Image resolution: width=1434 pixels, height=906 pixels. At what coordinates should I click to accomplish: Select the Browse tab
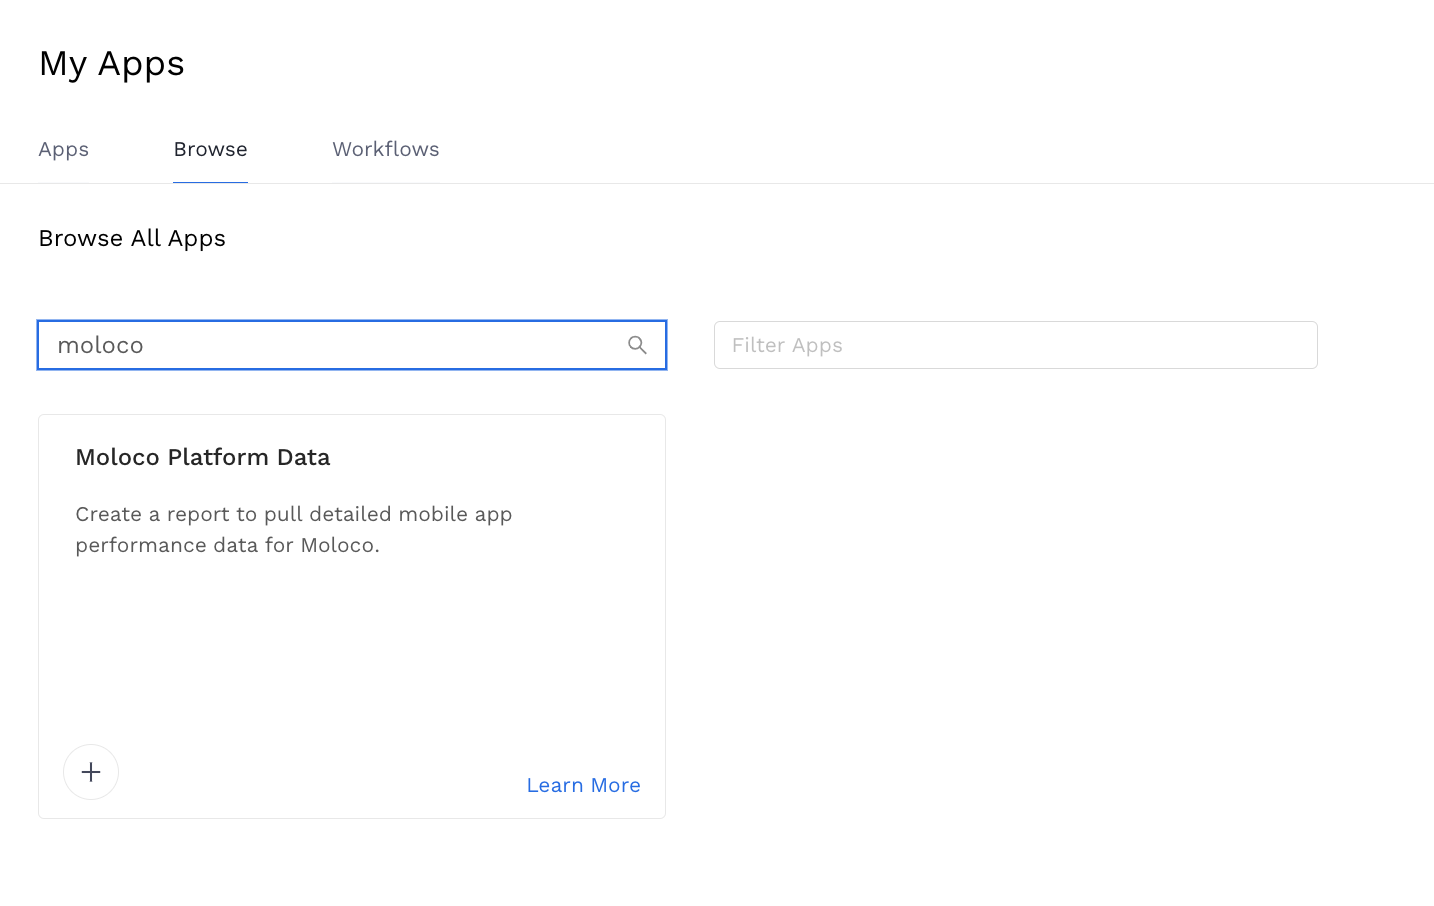point(210,149)
